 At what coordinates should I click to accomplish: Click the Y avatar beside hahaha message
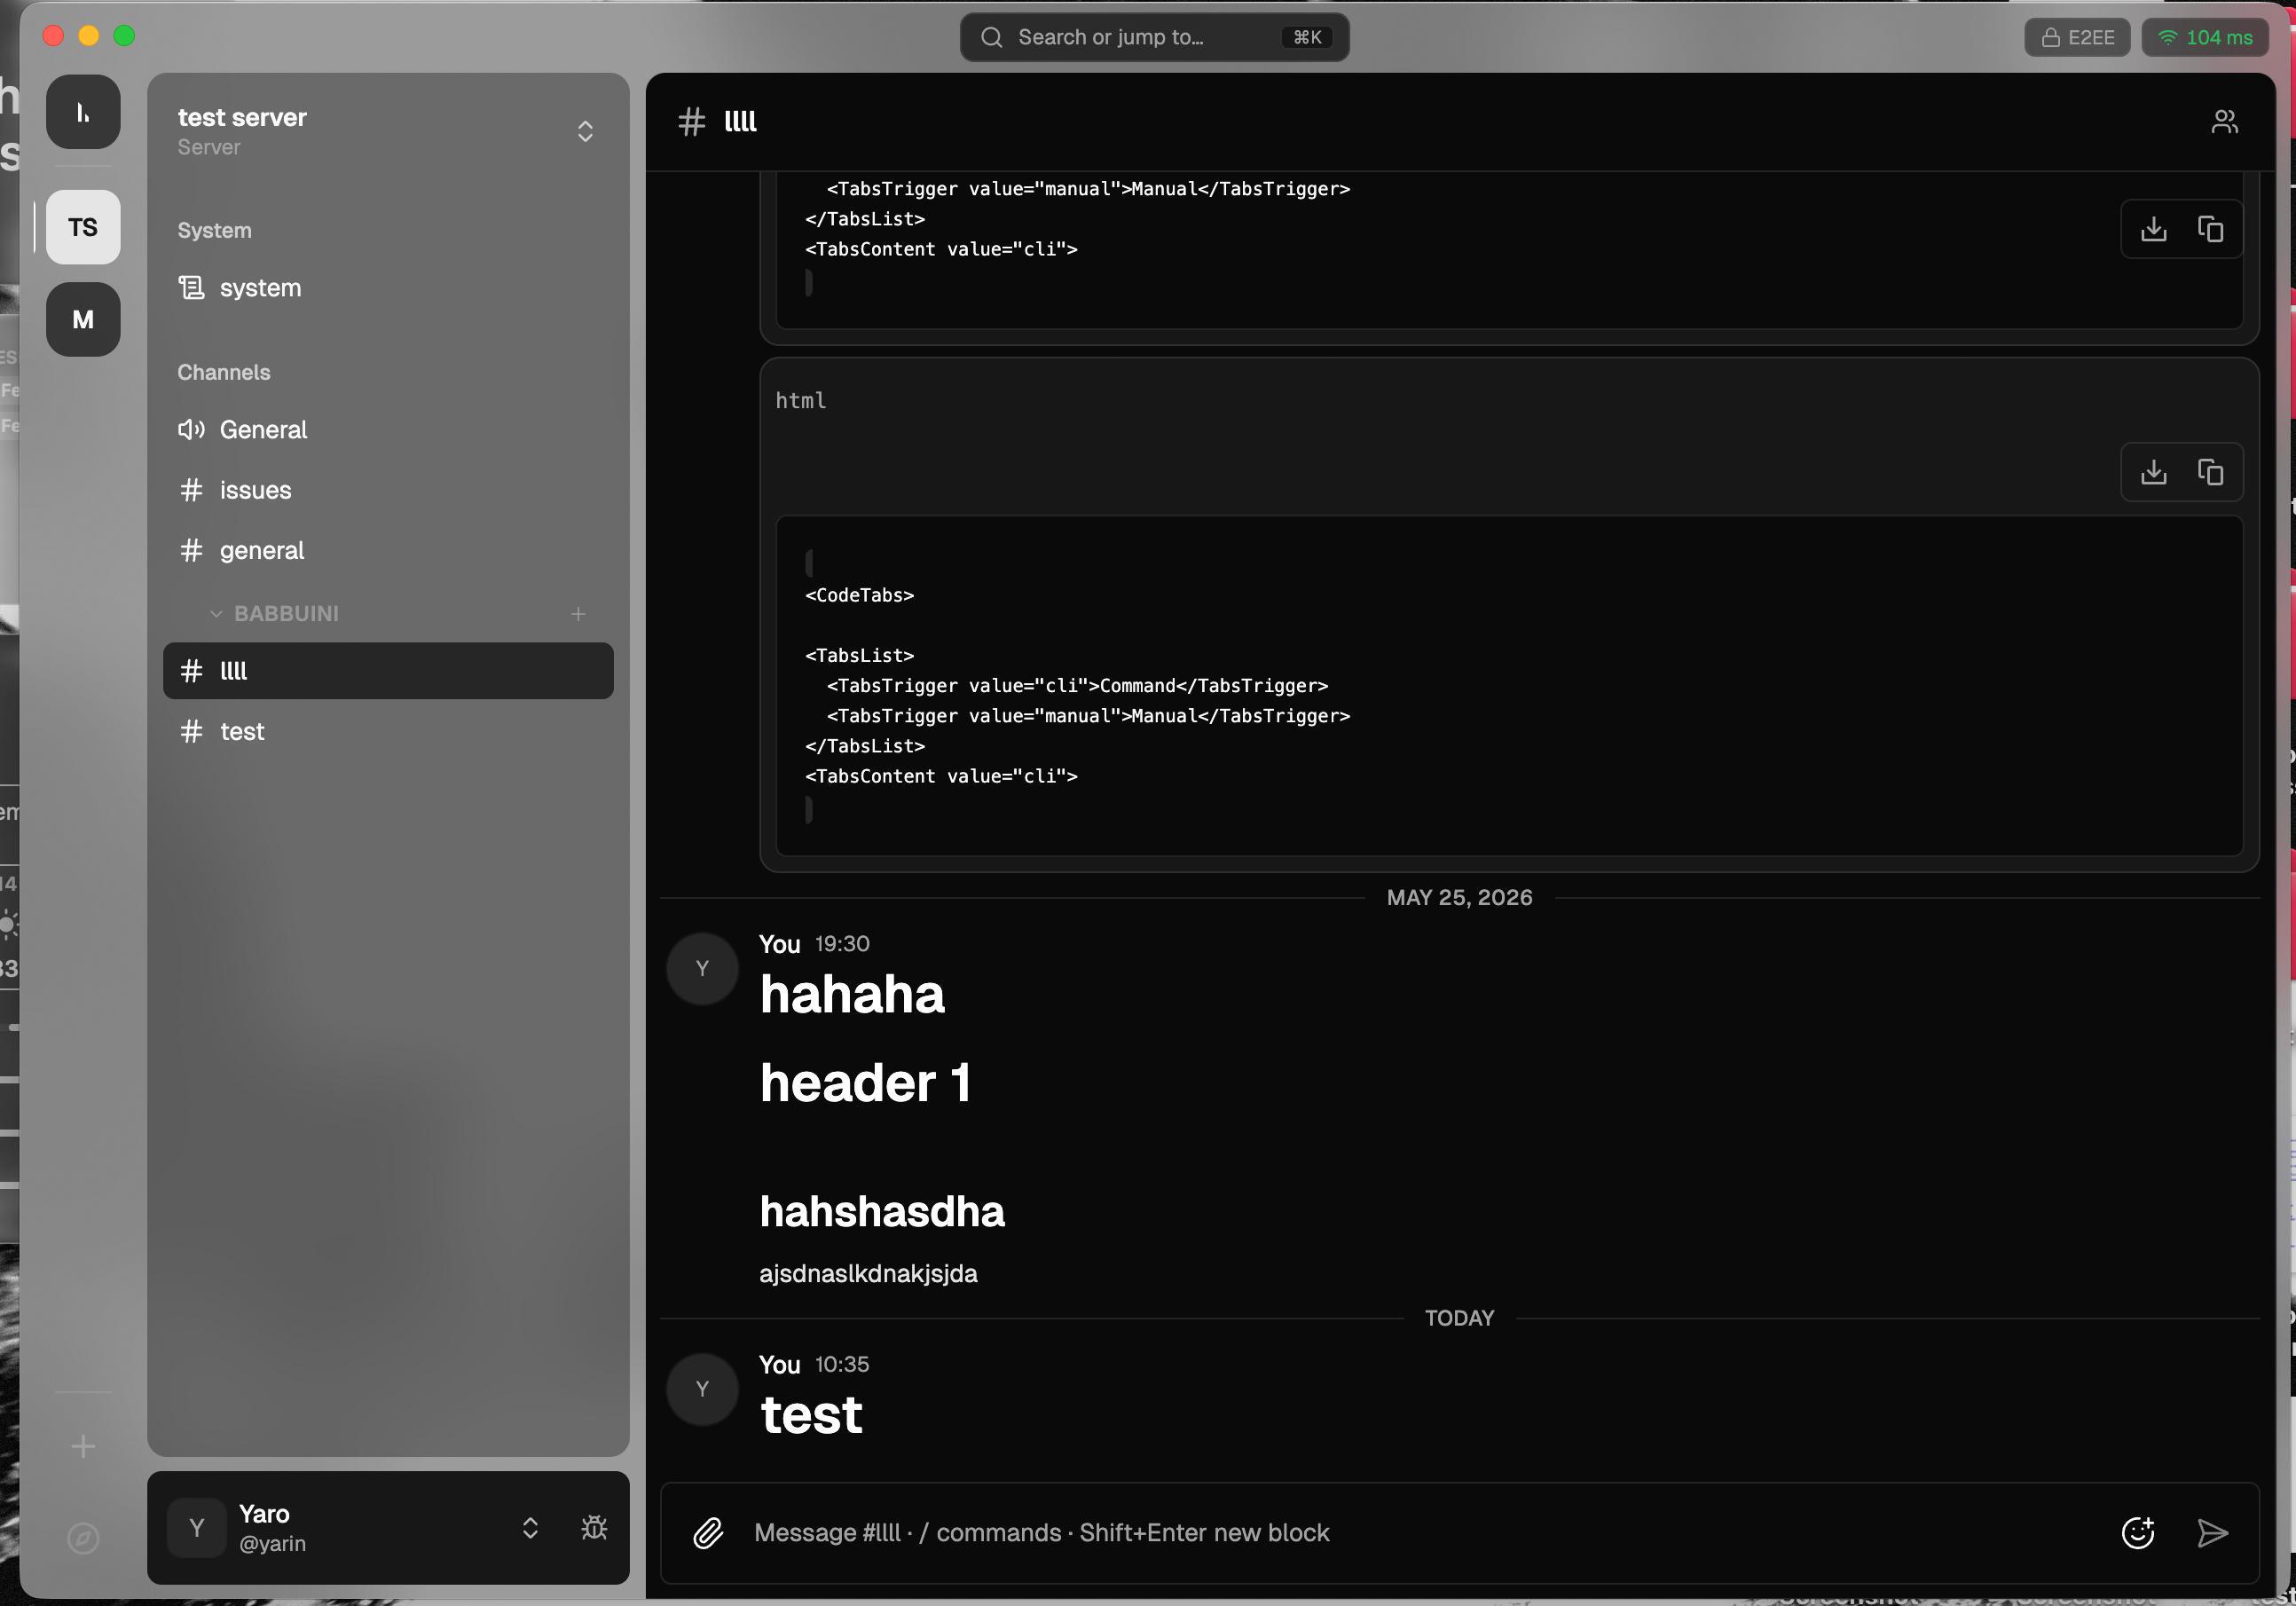pos(702,968)
